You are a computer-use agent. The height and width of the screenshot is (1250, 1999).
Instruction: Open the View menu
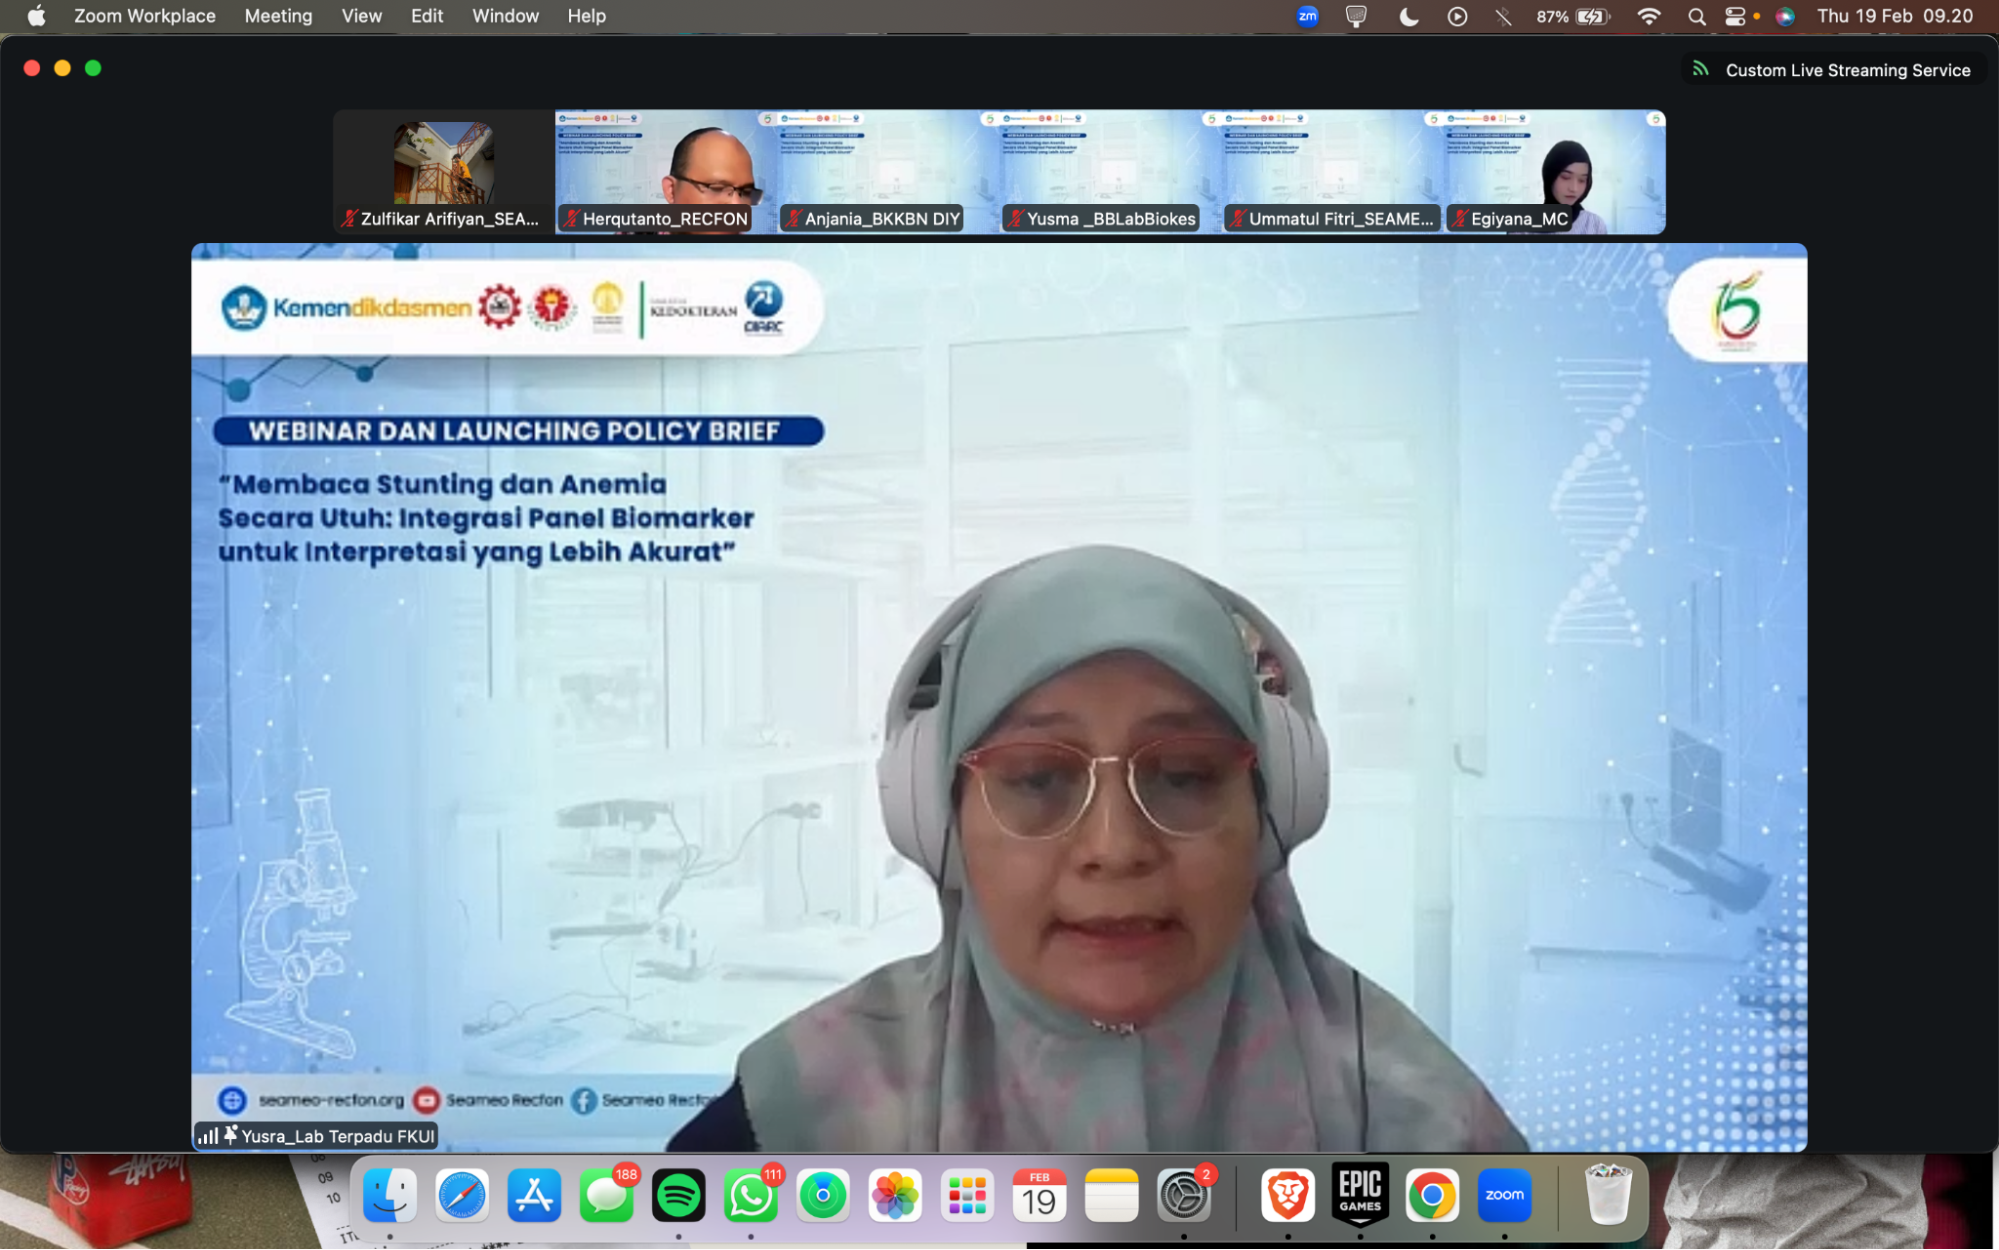click(361, 16)
